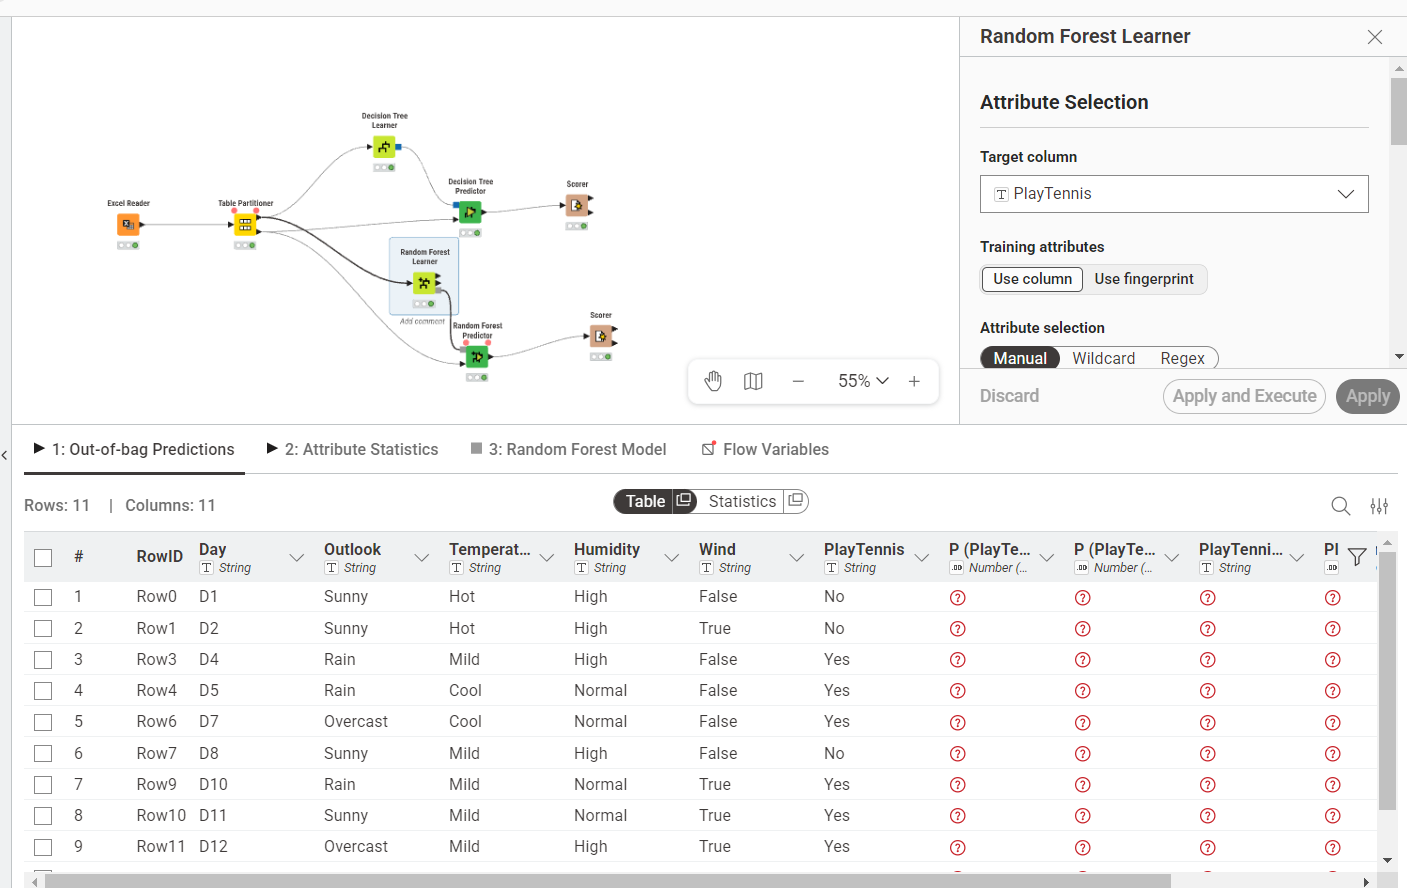Open the Flow Variables tab
1407x888 pixels.
click(765, 450)
